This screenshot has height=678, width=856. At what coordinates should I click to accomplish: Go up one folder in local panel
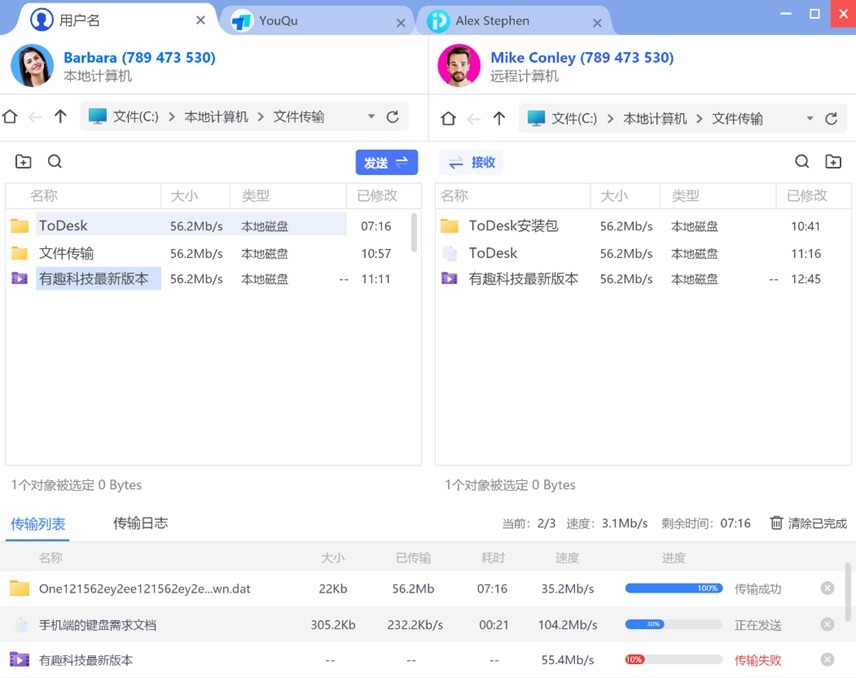coord(60,117)
